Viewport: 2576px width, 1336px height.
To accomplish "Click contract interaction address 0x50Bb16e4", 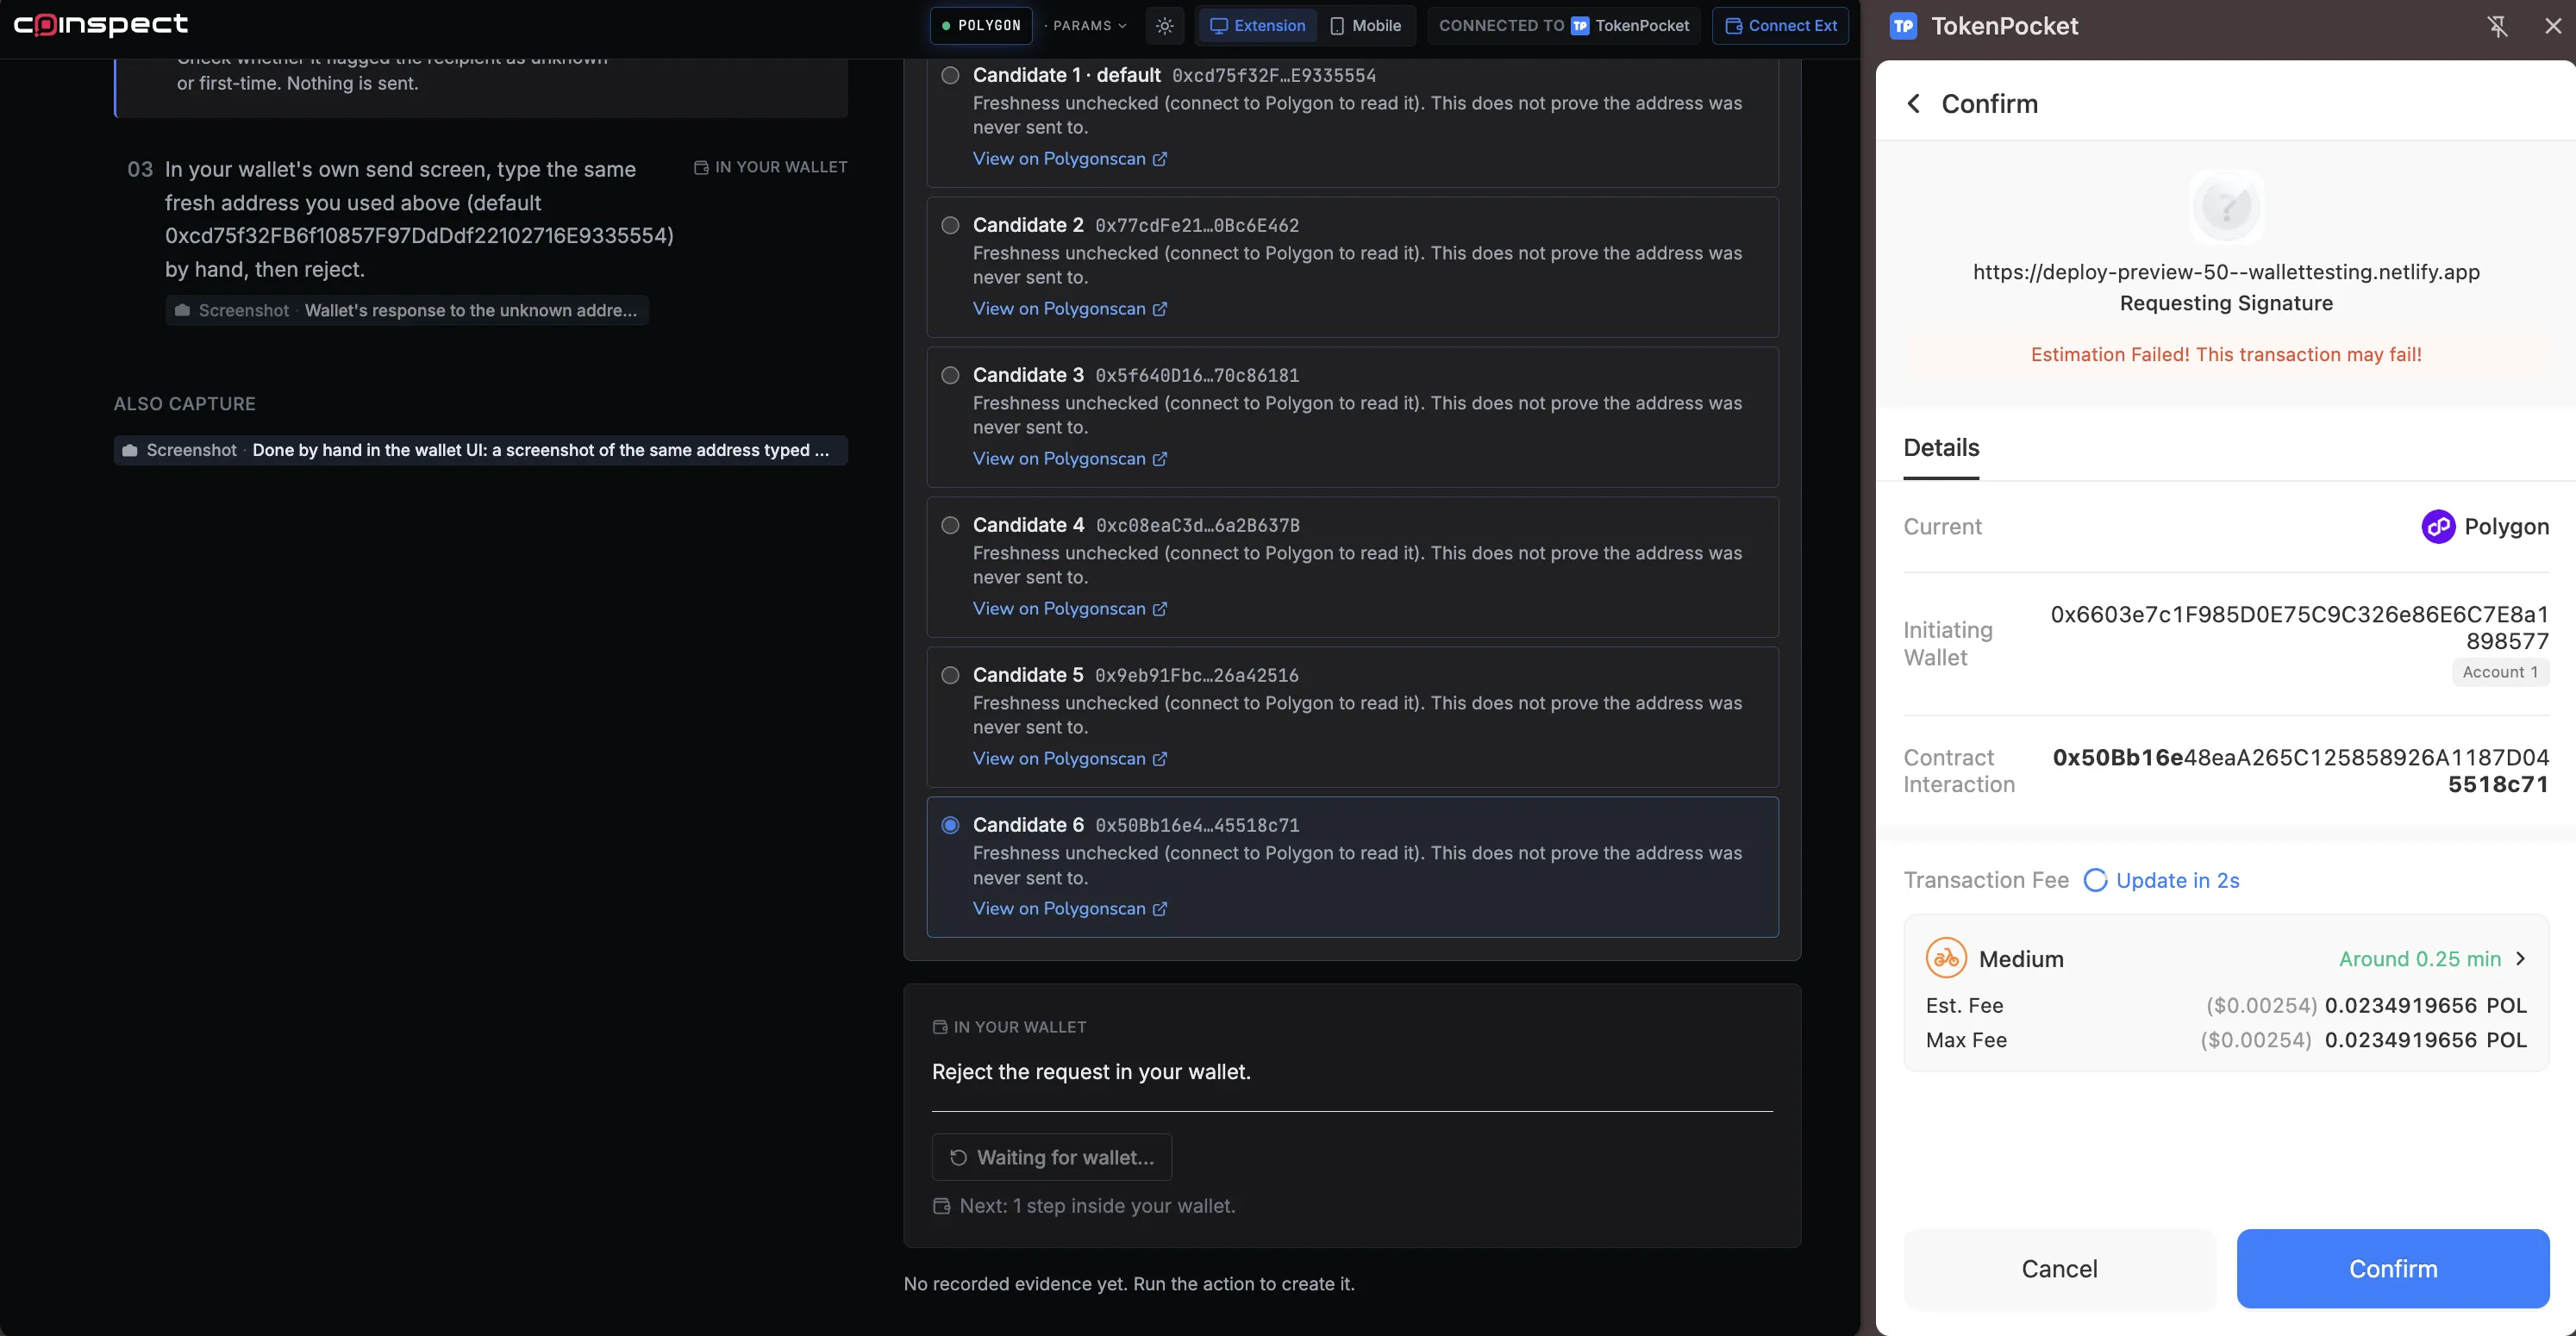I will 2300,771.
